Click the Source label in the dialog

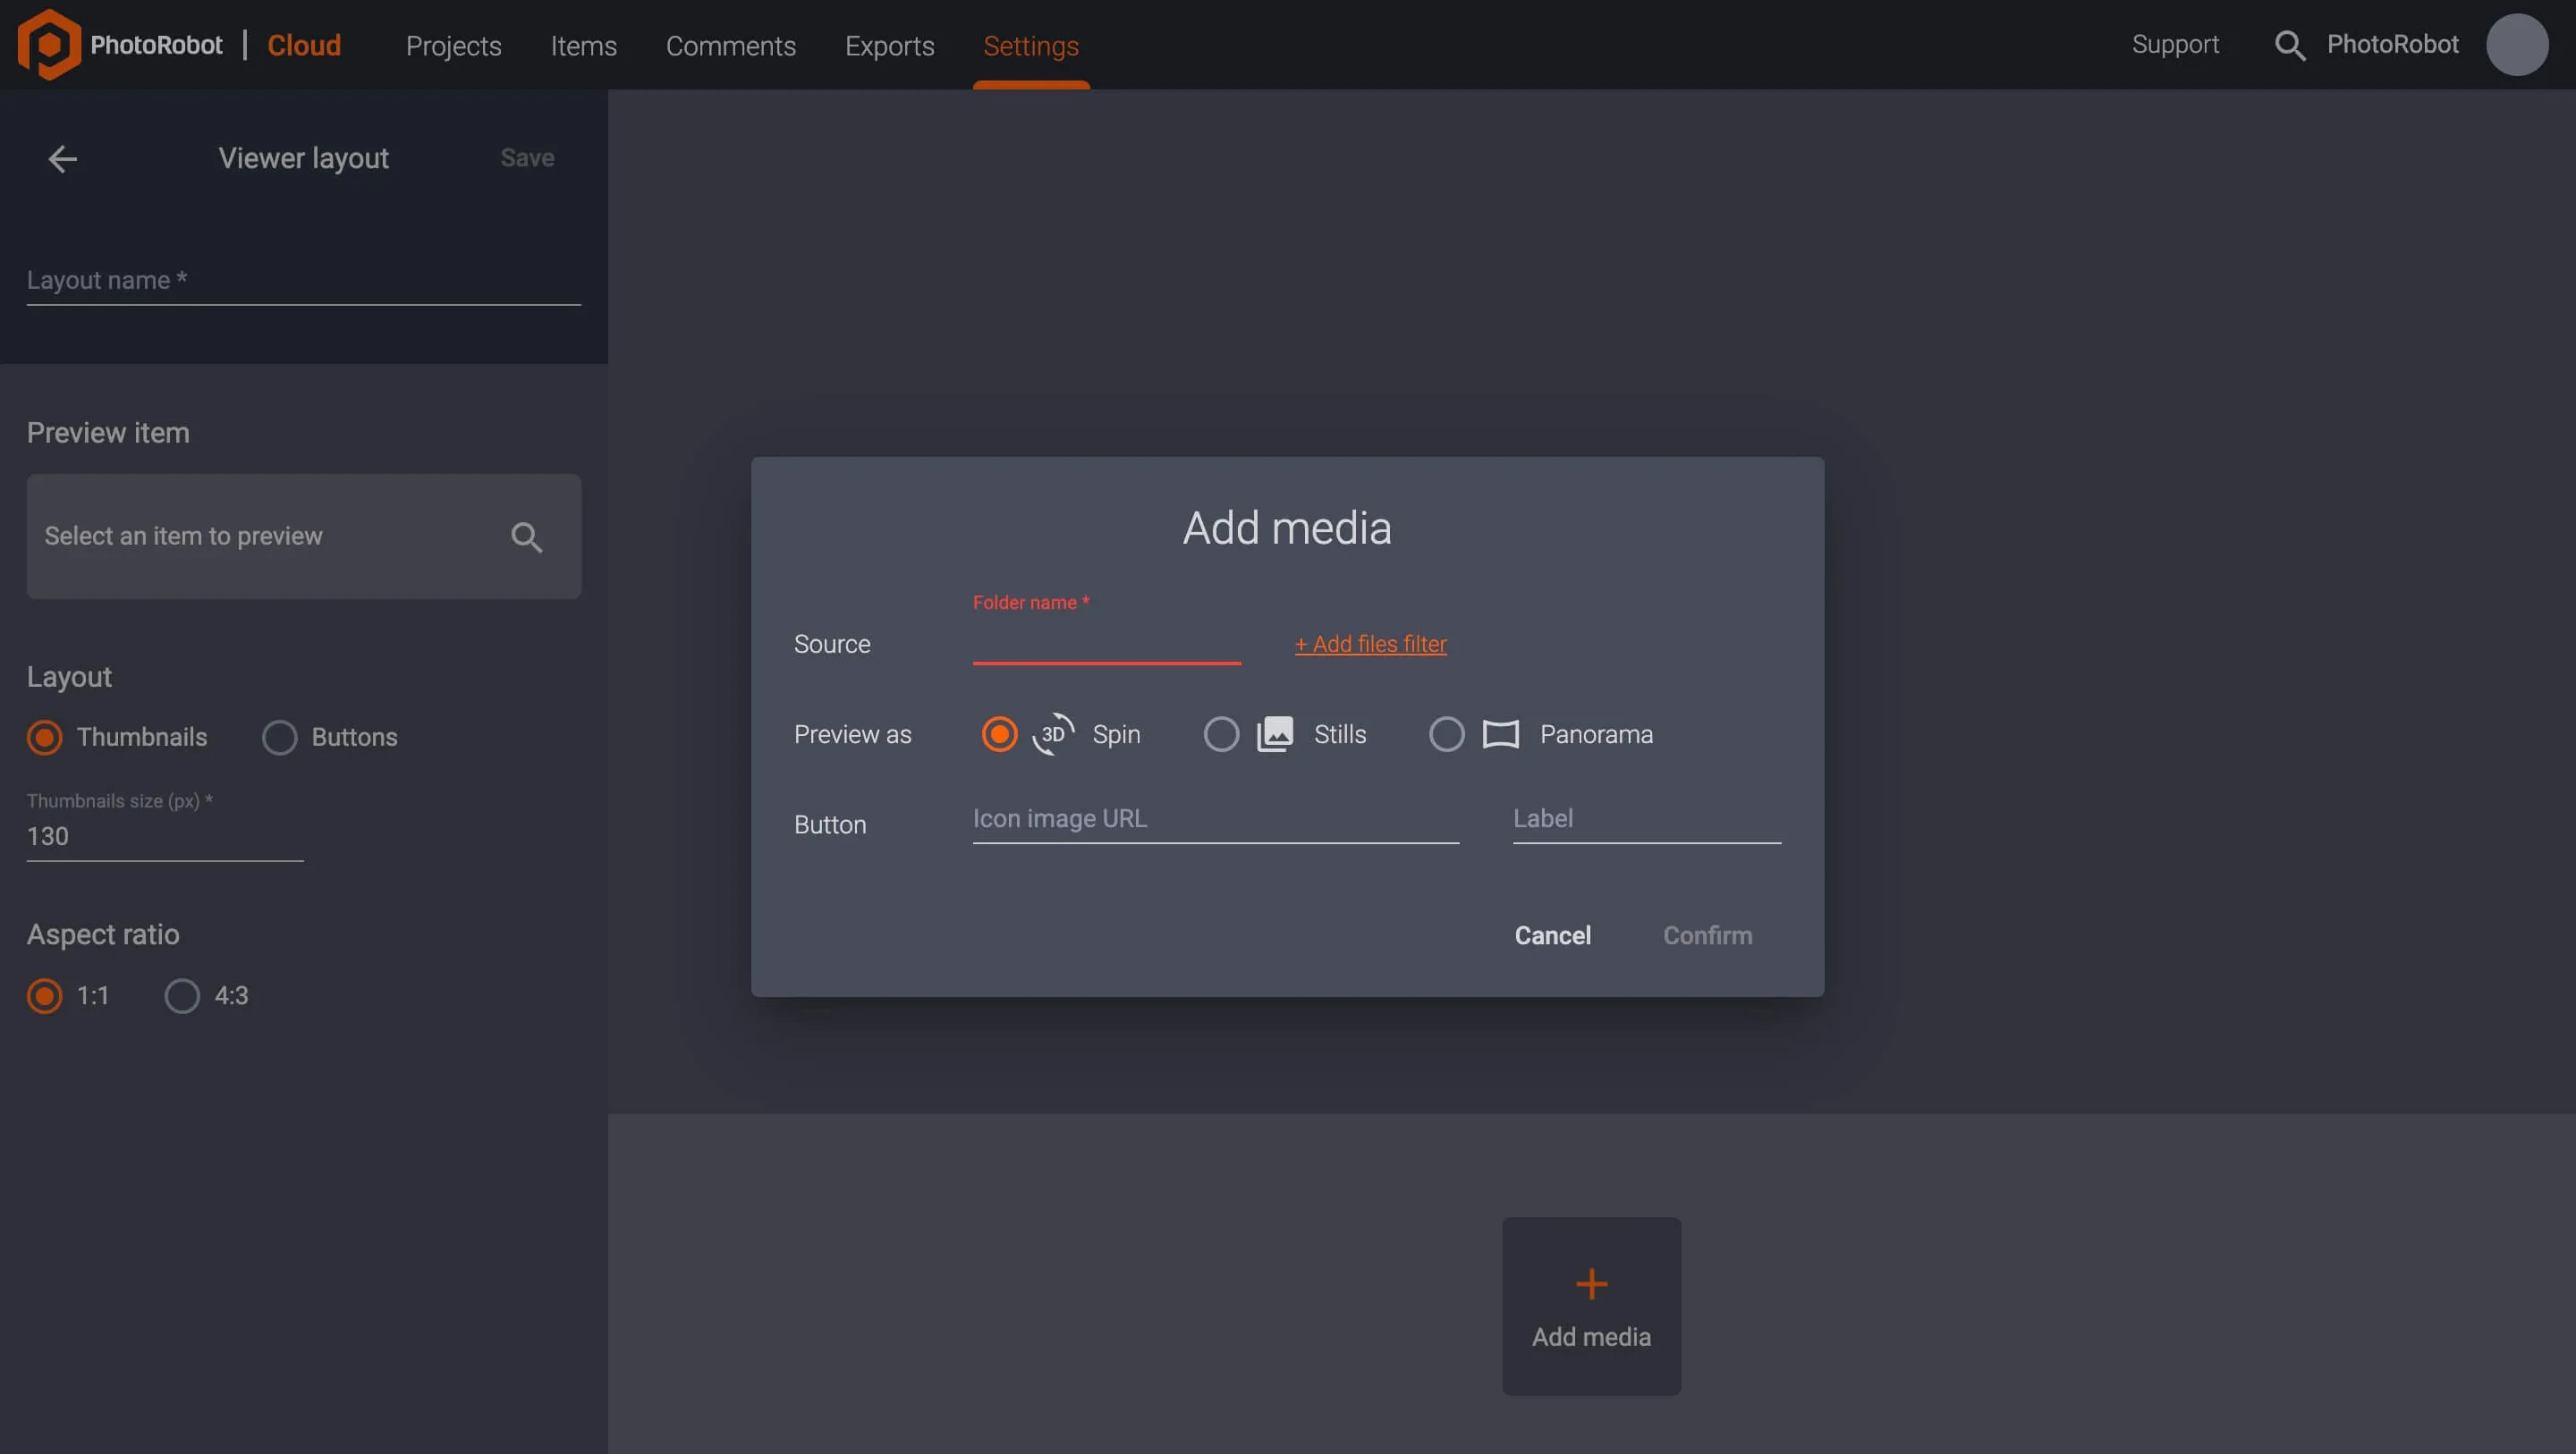point(831,644)
